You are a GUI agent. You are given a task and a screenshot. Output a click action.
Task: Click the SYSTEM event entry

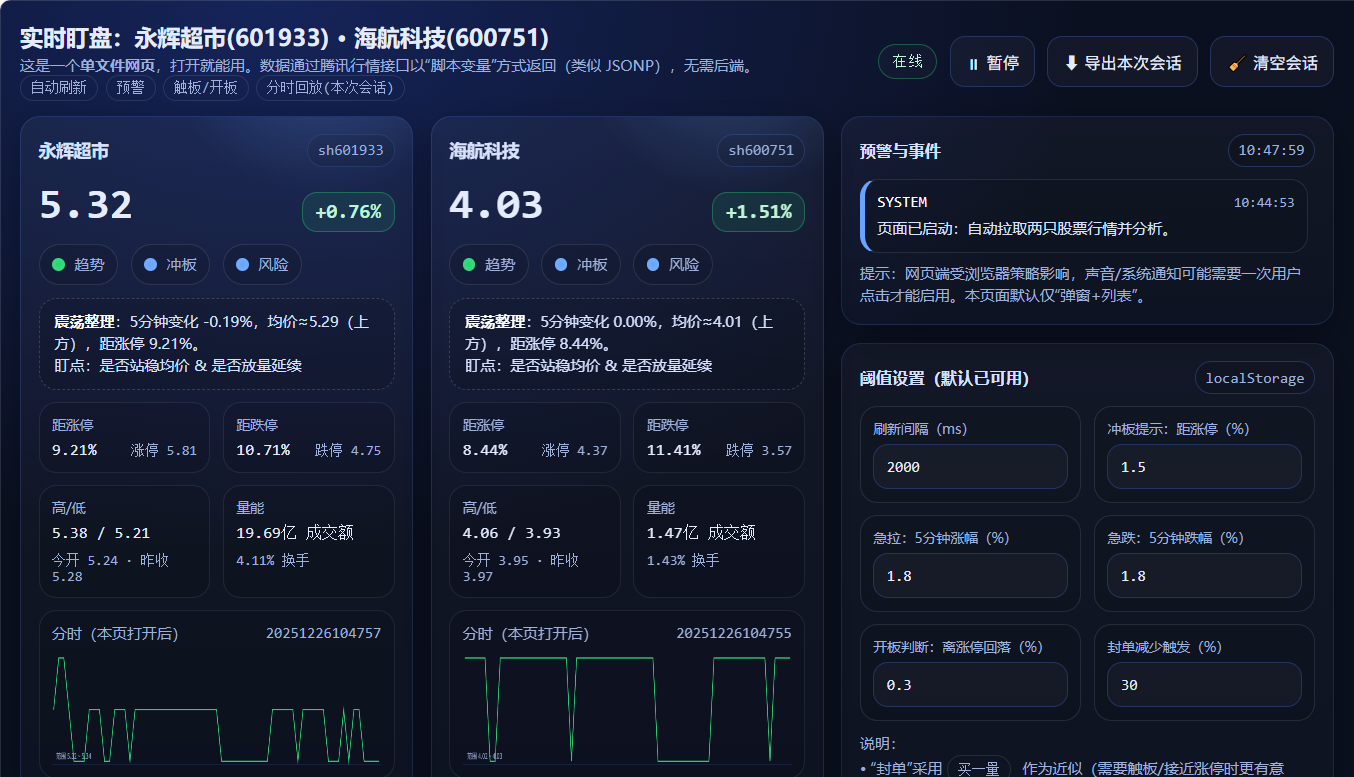[x=1084, y=216]
